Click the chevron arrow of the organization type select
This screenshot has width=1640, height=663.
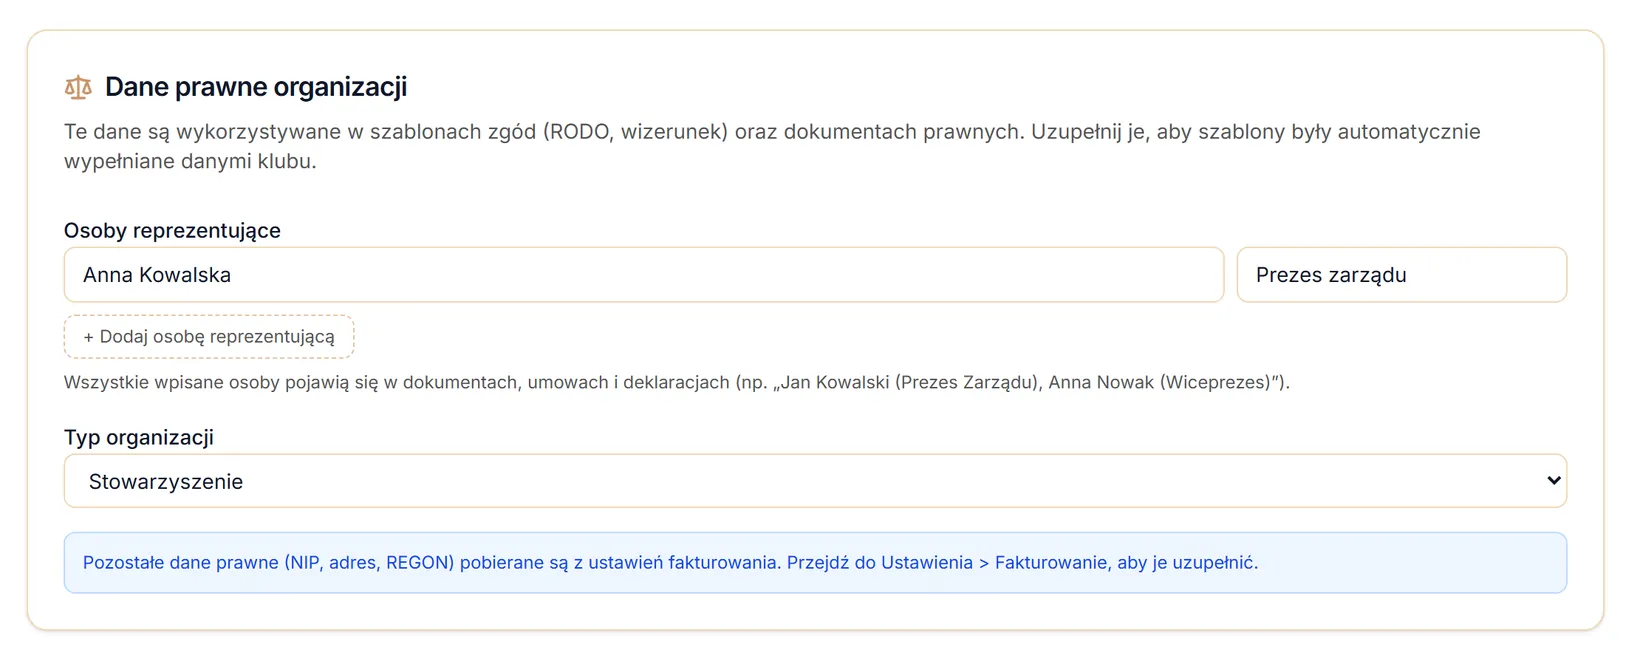pyautogui.click(x=1553, y=481)
